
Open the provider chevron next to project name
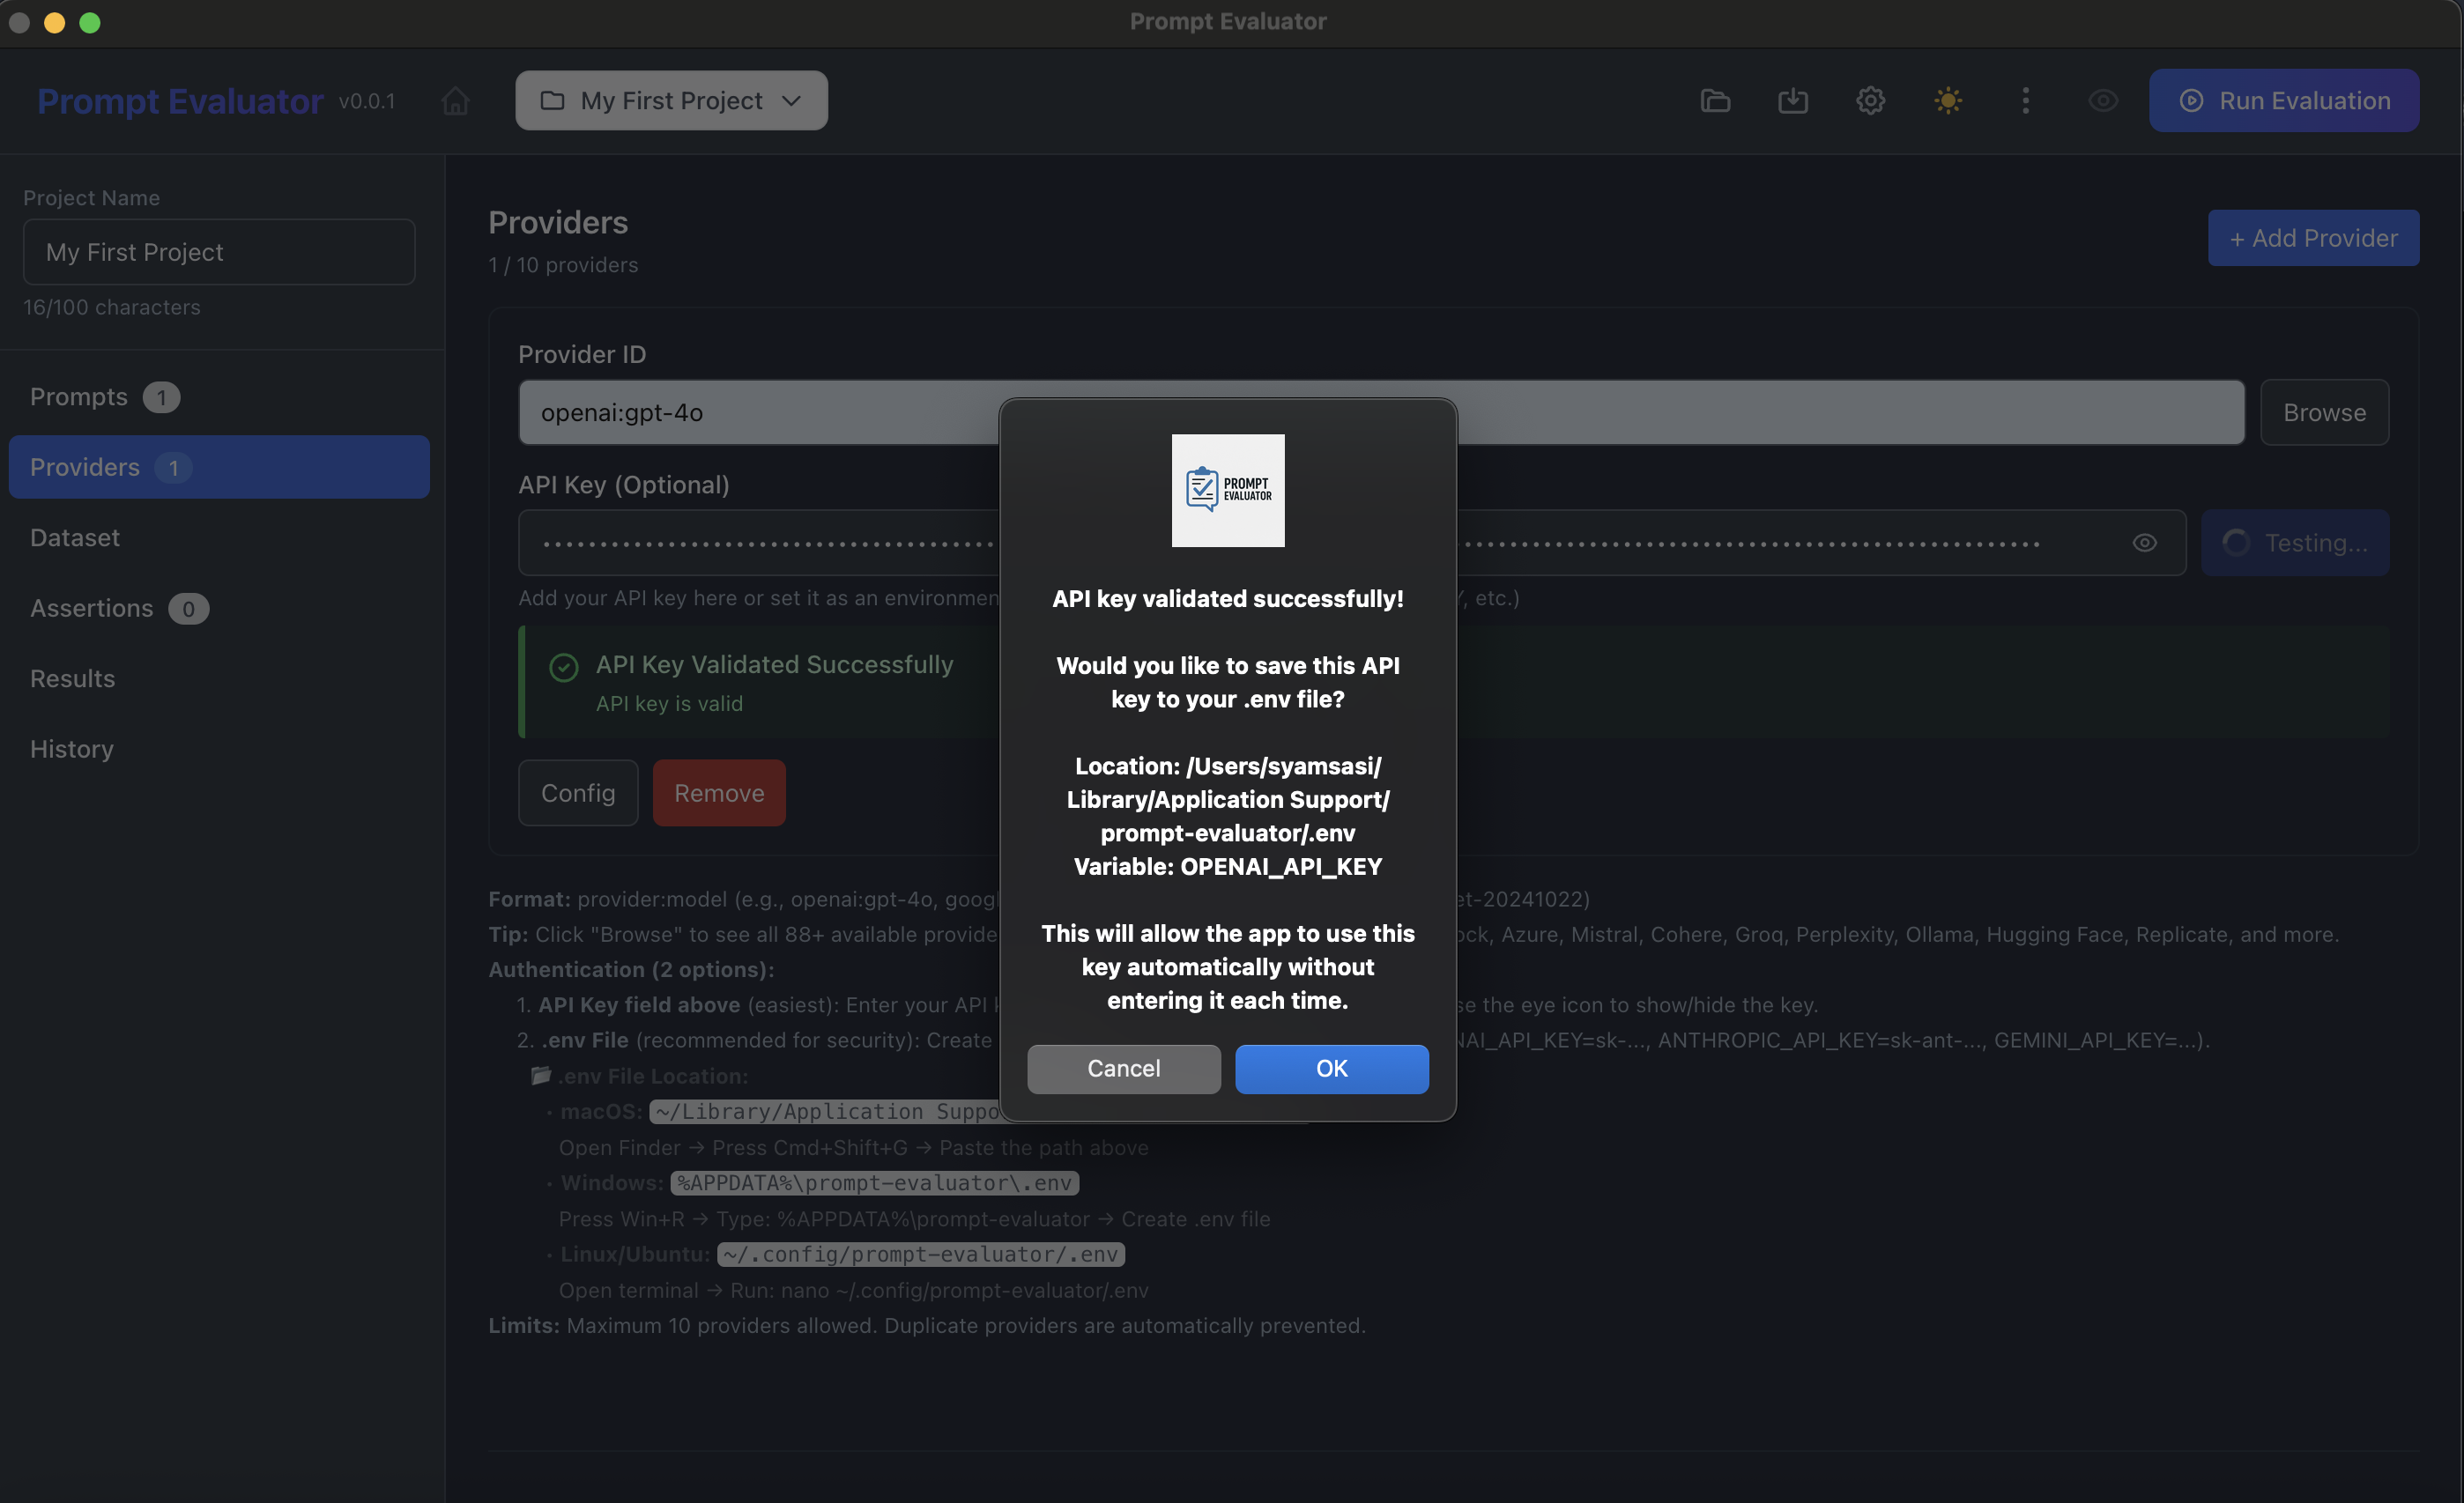(x=791, y=100)
